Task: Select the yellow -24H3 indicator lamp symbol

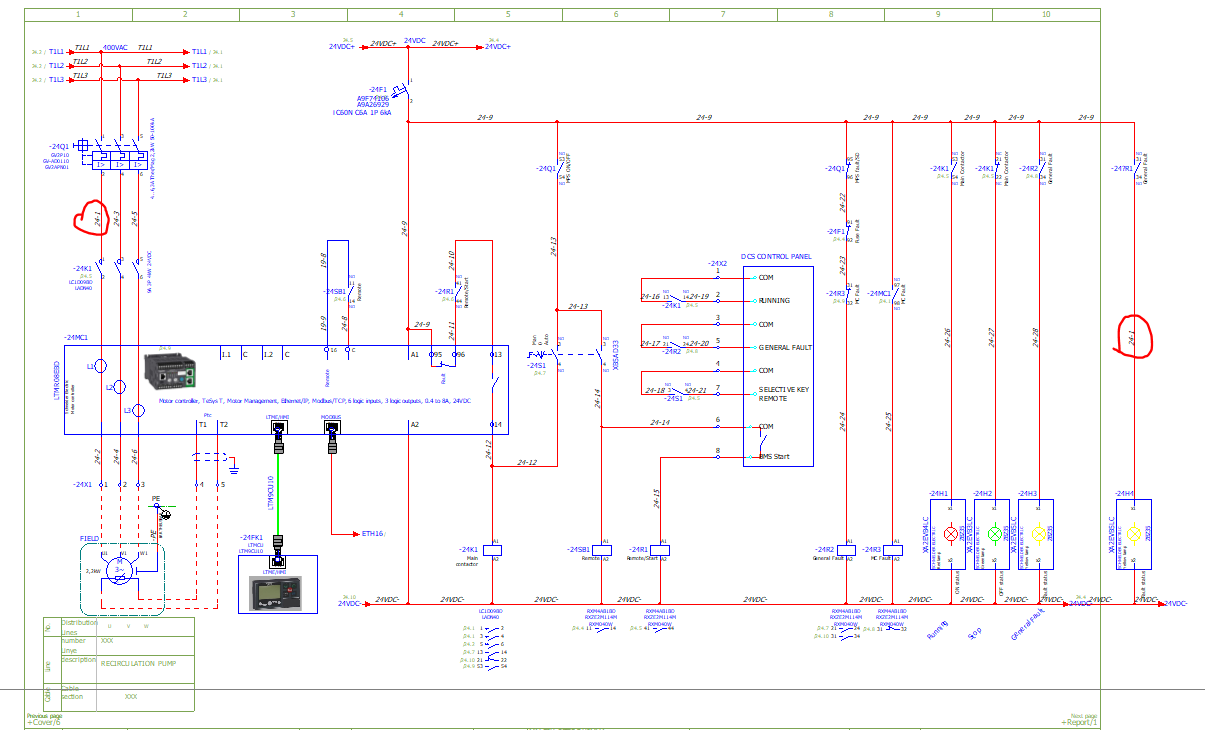Action: tap(1038, 535)
